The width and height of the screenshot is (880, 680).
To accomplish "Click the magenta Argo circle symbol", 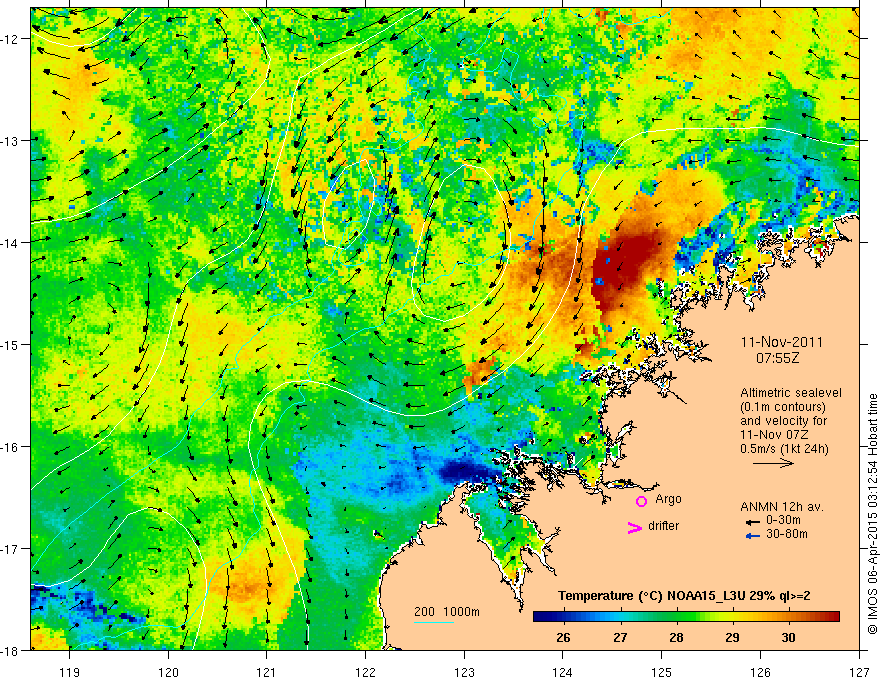I will (x=641, y=501).
